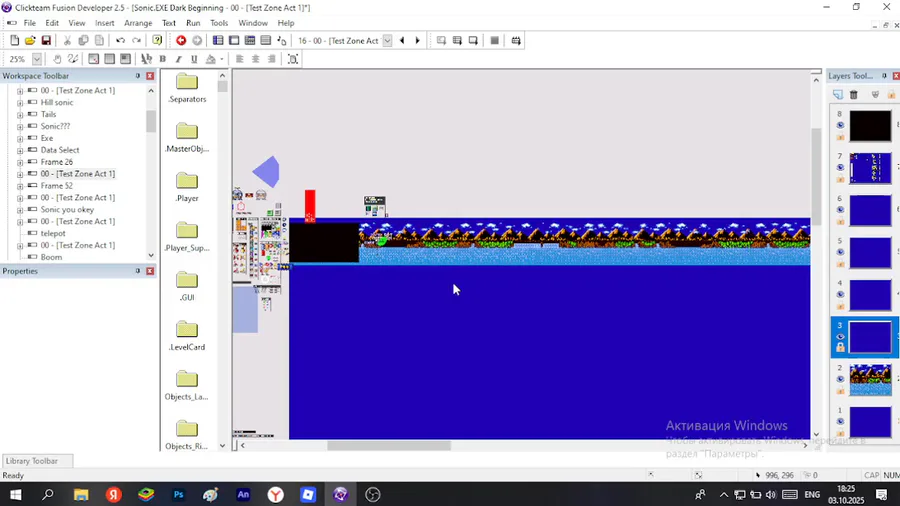Toggle visibility eye of layer 7
Screen dimensions: 900x506
point(840,168)
